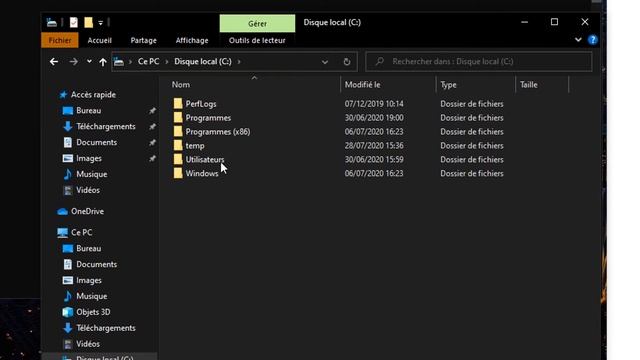Refresh the current folder view
The width and height of the screenshot is (640, 360).
pos(347,62)
